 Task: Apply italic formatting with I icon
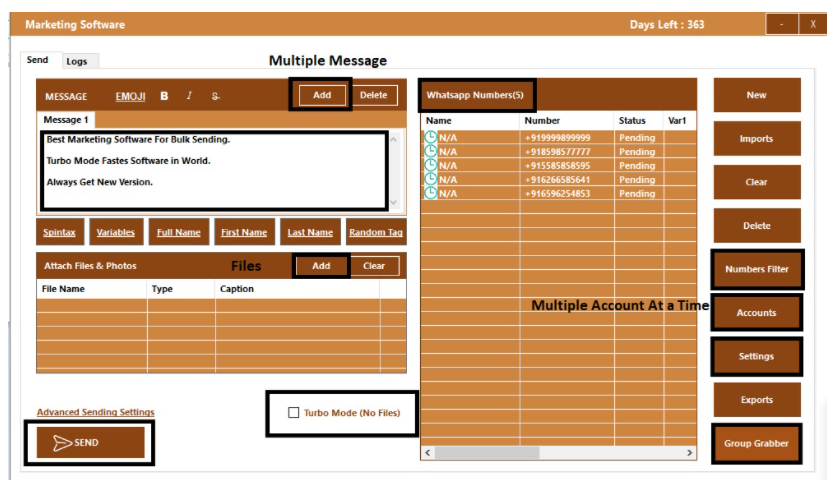[x=189, y=95]
